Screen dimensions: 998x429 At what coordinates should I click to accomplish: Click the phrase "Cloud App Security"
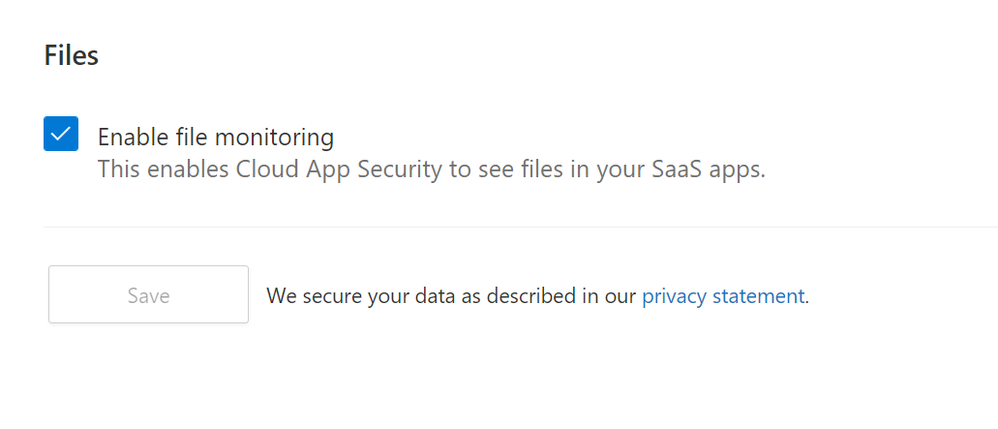339,169
